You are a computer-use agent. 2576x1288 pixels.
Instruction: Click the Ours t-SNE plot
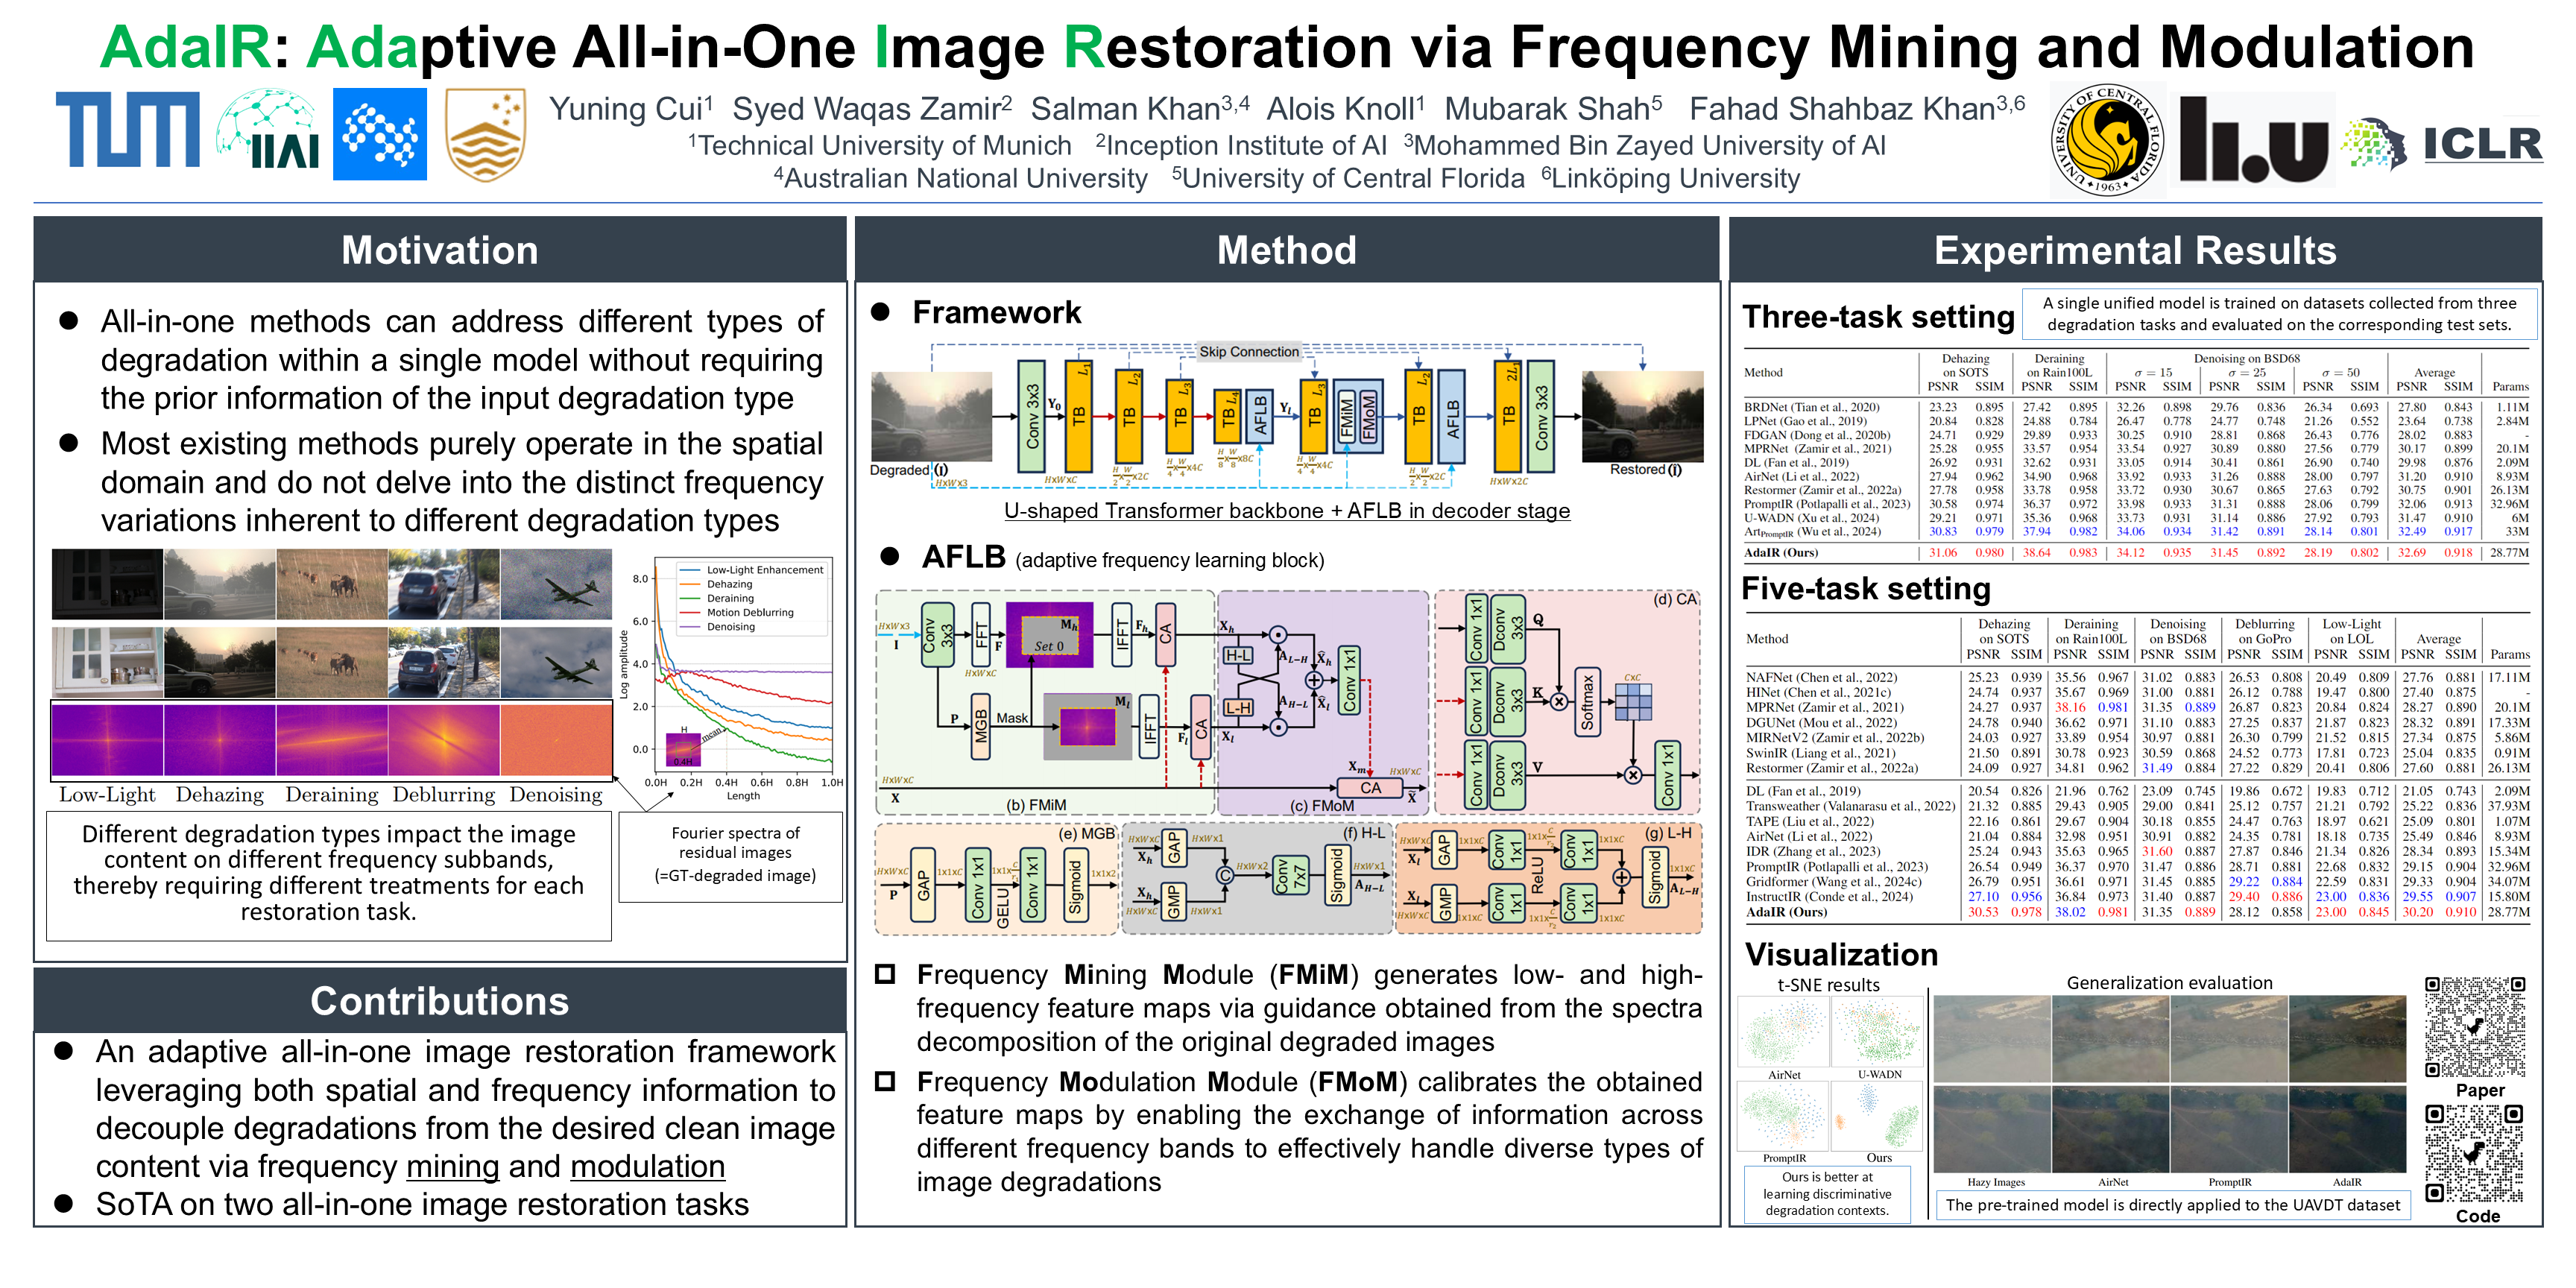point(1877,1116)
